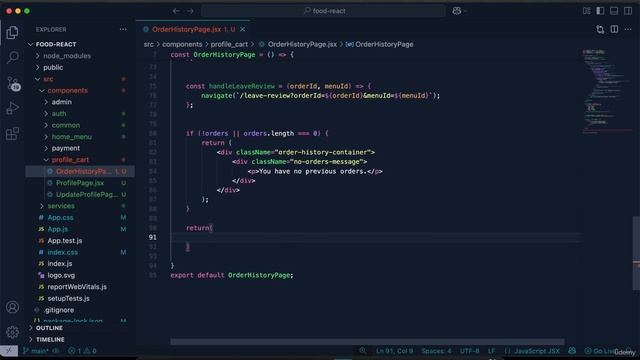640x360 pixels.
Task: Open the Extensions view
Action: point(12,133)
